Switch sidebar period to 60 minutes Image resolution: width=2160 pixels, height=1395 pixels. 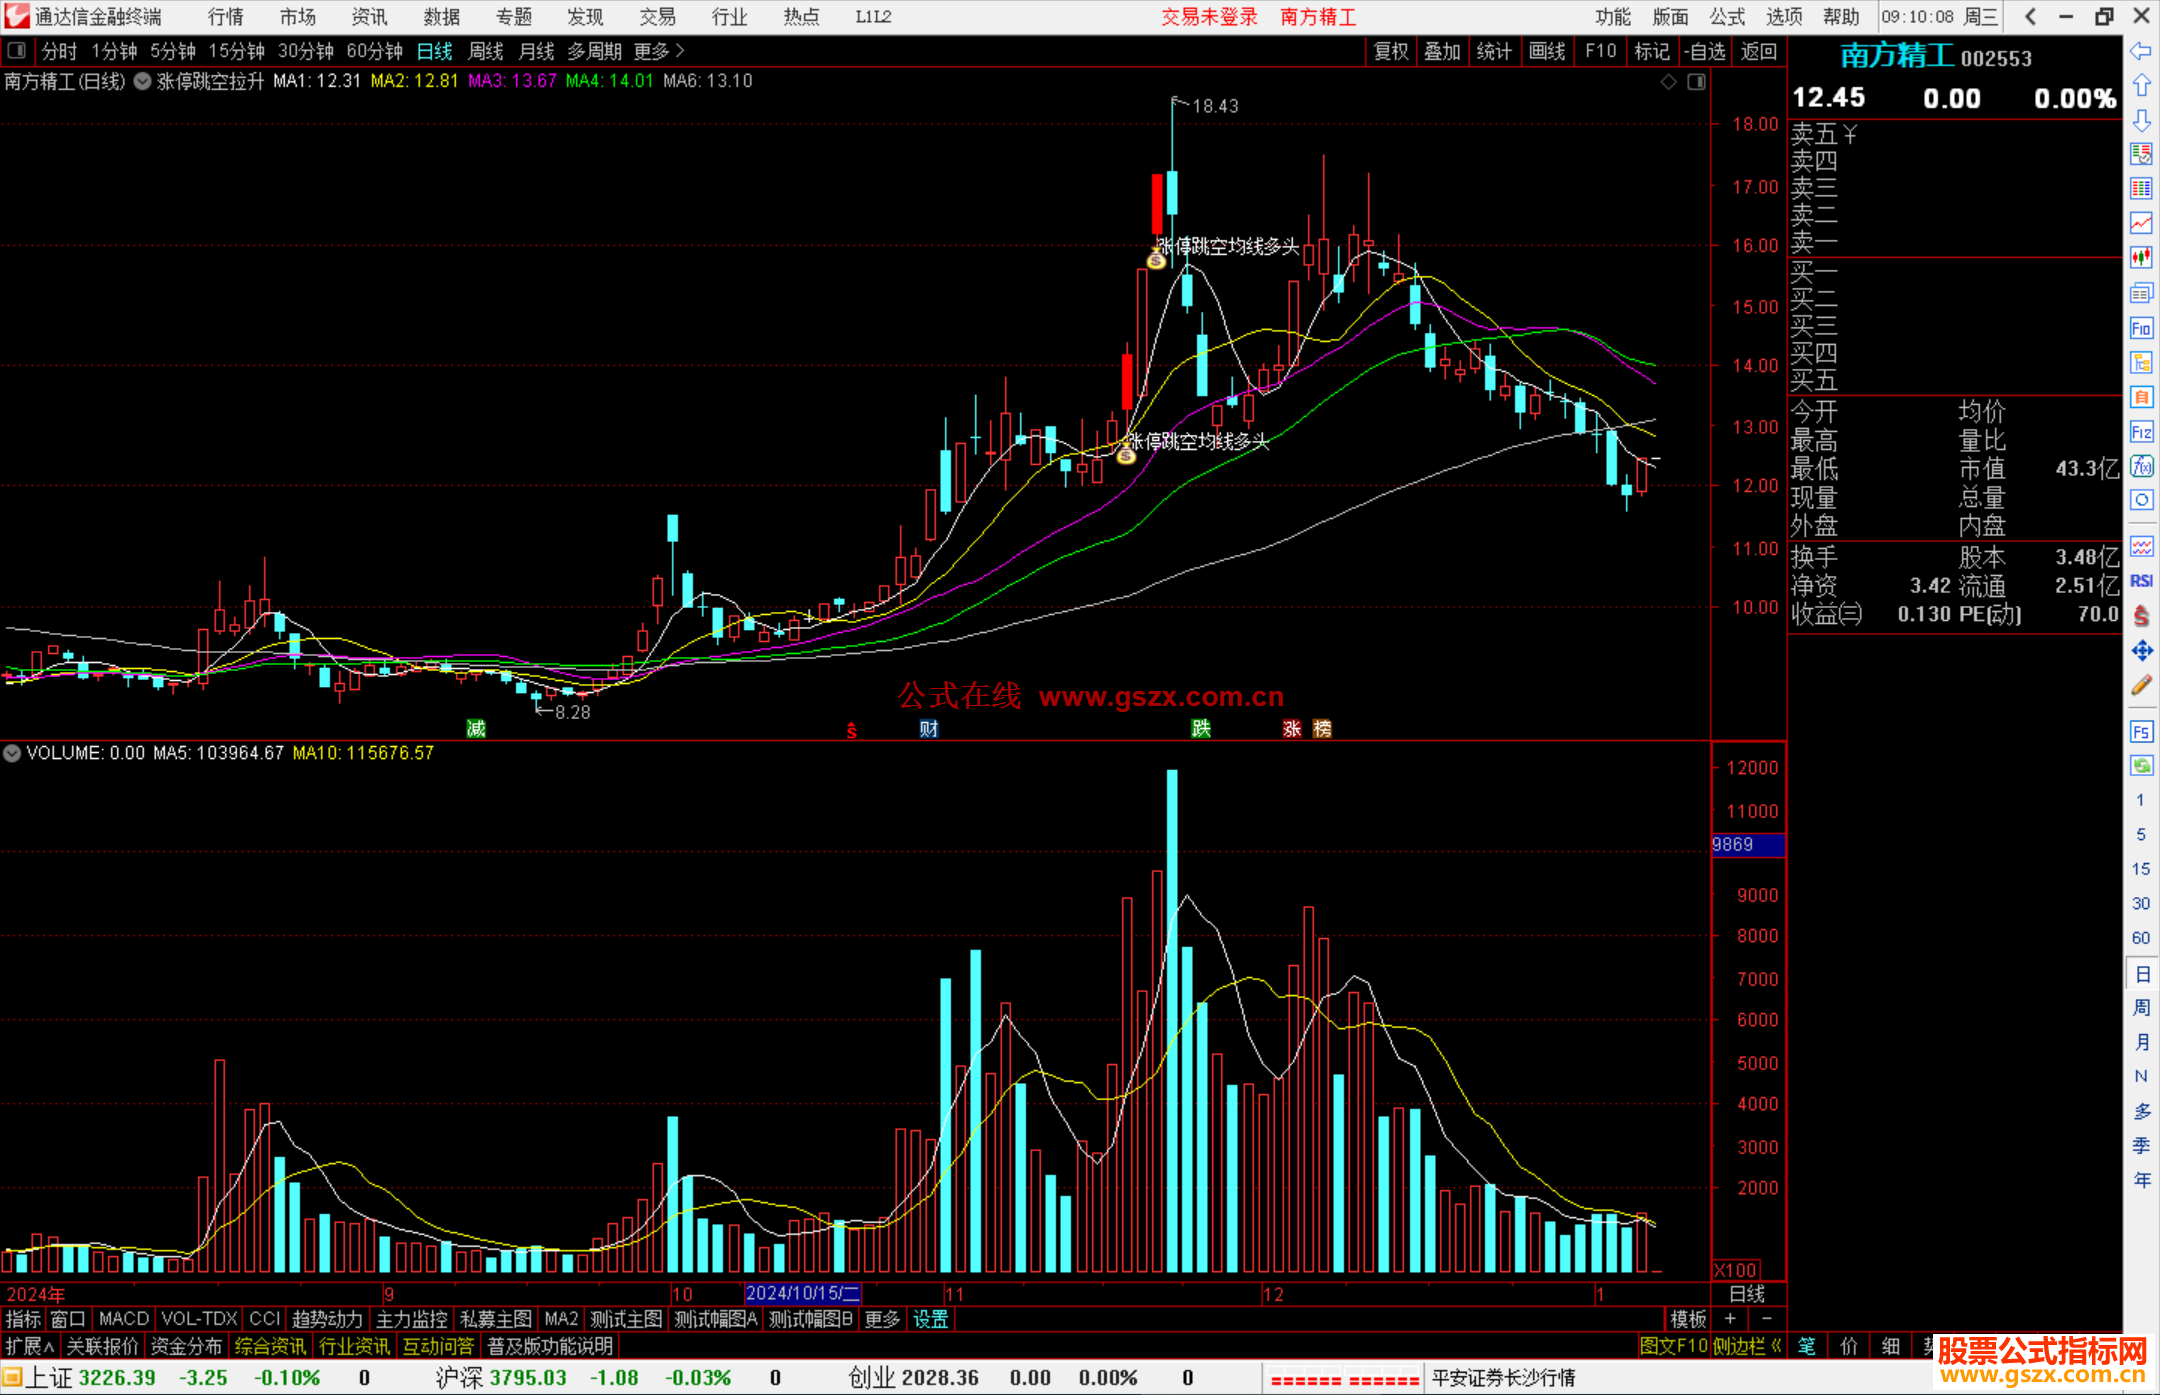[2140, 938]
